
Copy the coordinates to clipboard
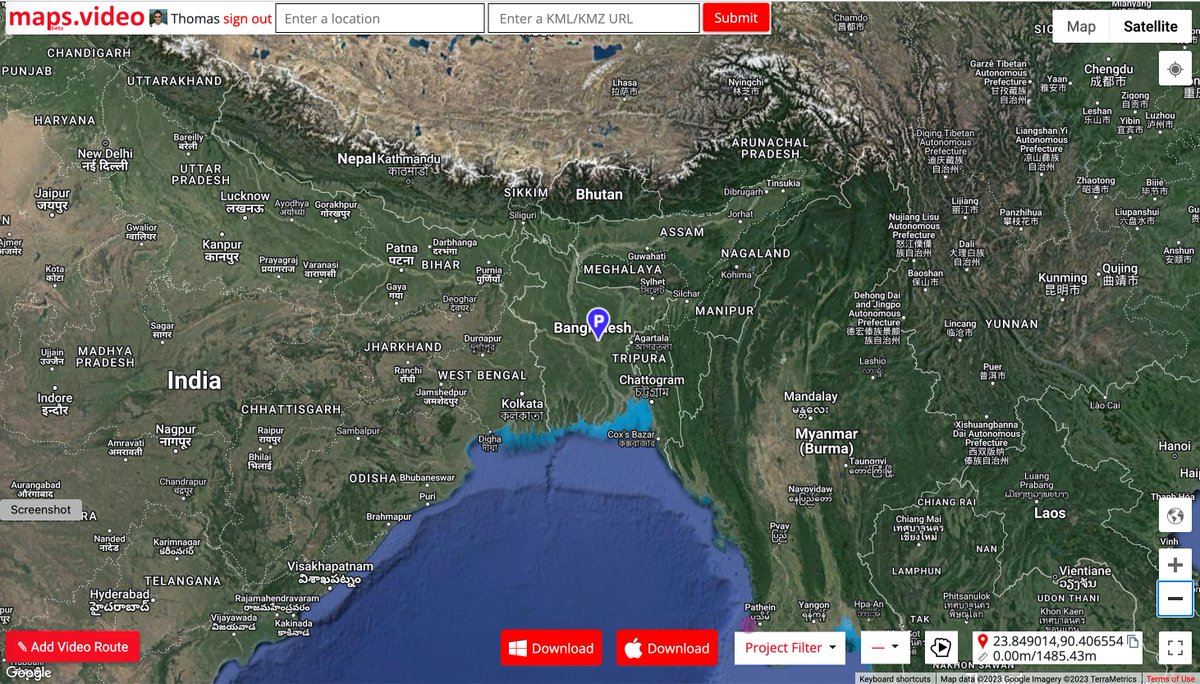pyautogui.click(x=1133, y=641)
